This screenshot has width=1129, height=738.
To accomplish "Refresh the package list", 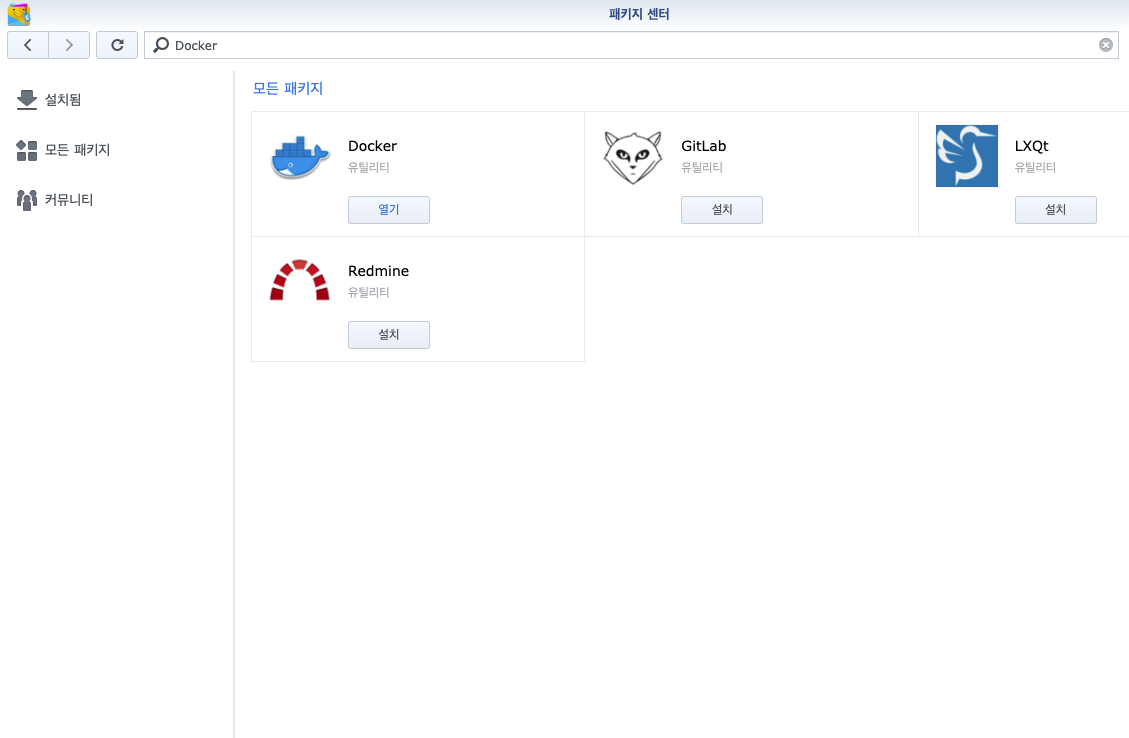I will click(x=117, y=45).
